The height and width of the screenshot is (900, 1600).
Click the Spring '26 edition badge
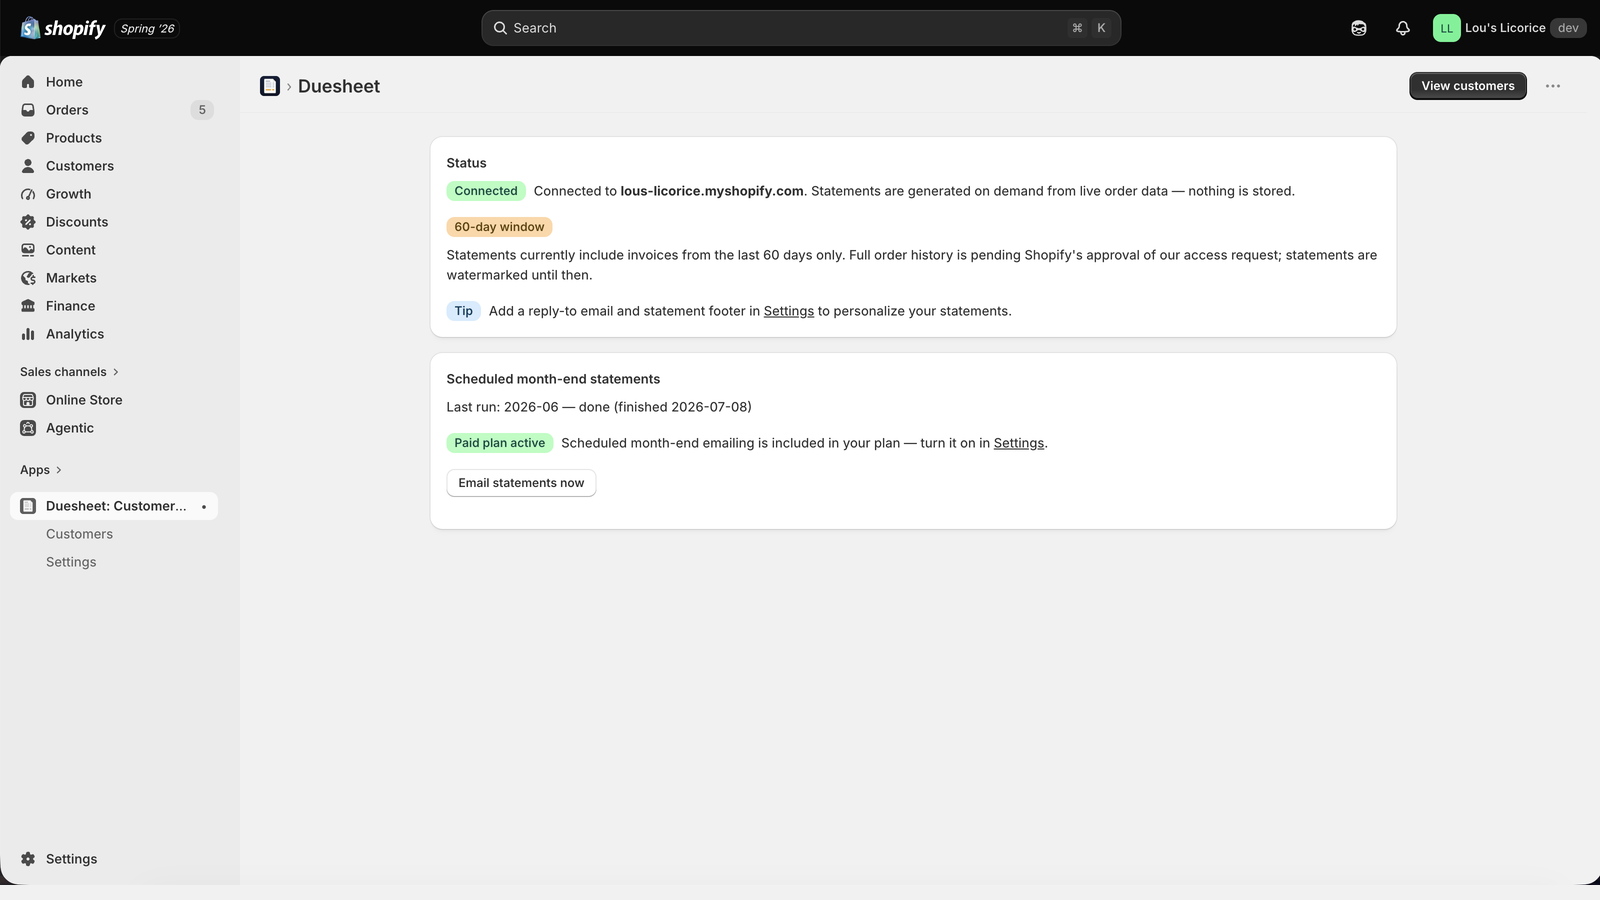click(147, 28)
